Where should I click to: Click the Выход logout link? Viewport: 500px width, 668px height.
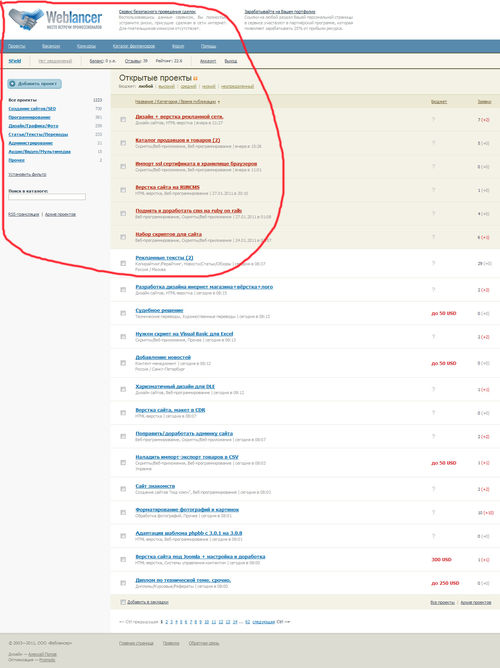point(230,61)
